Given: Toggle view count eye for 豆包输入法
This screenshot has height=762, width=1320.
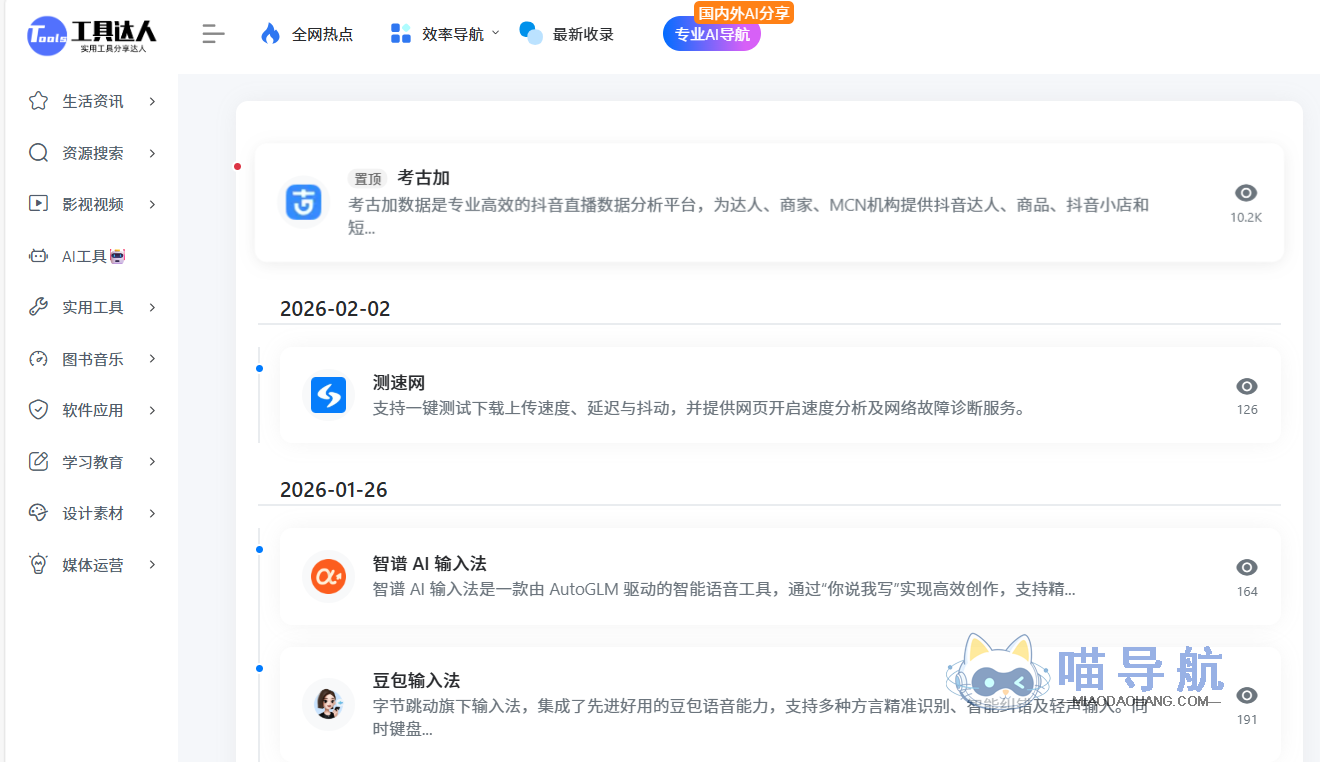Looking at the screenshot, I should 1246,695.
